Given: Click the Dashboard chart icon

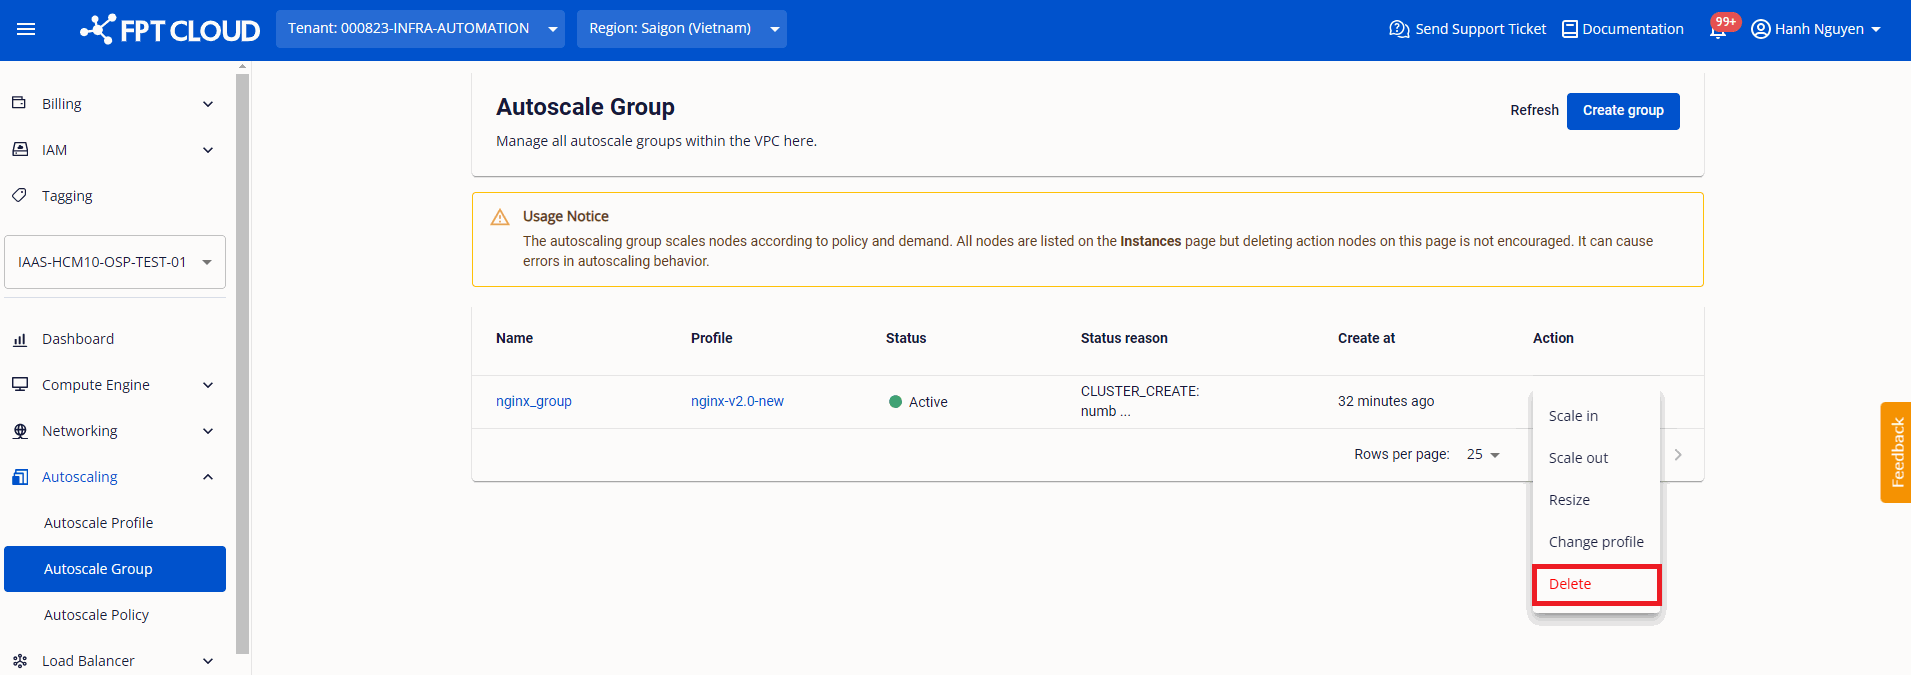Looking at the screenshot, I should tap(19, 339).
